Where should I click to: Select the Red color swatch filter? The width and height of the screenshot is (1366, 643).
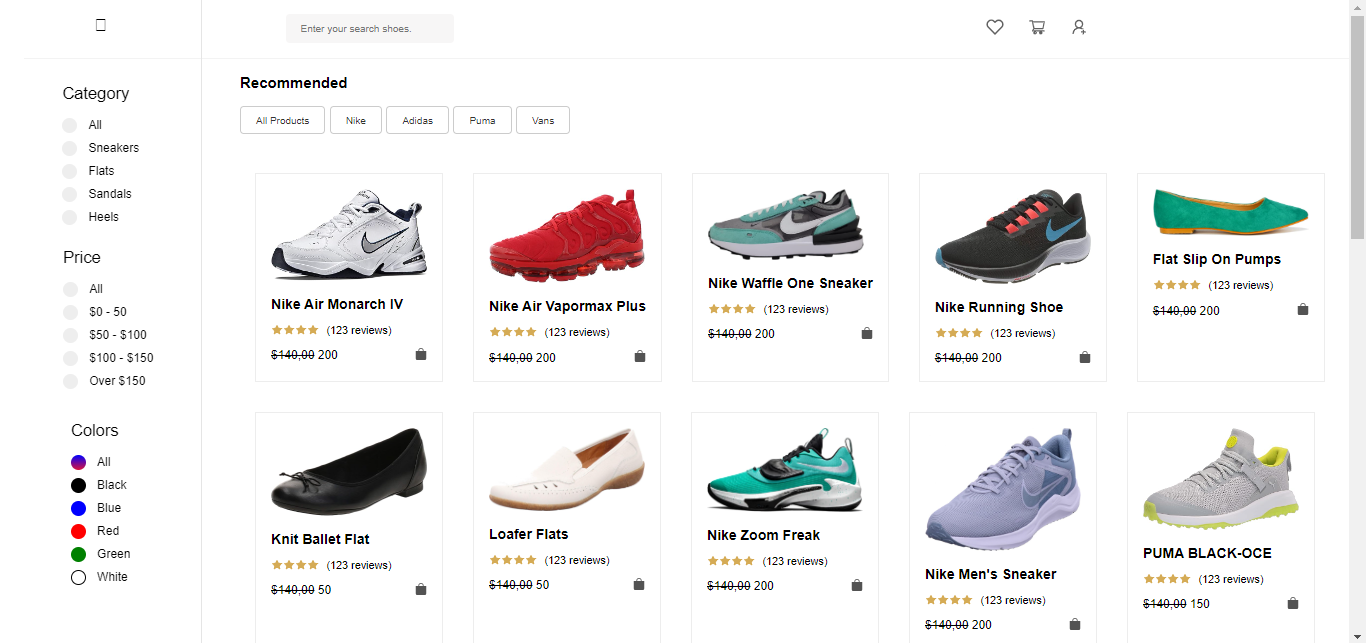[x=79, y=531]
